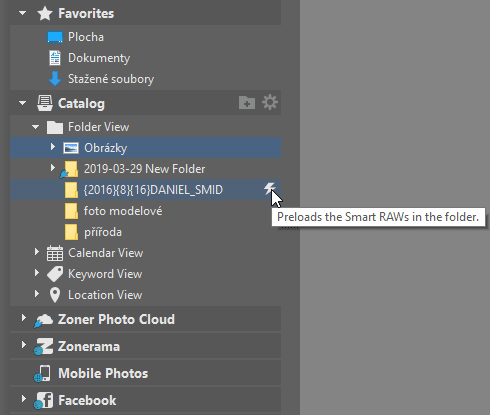Expand the Keyword View node
Image resolution: width=490 pixels, height=415 pixels.
coord(37,273)
